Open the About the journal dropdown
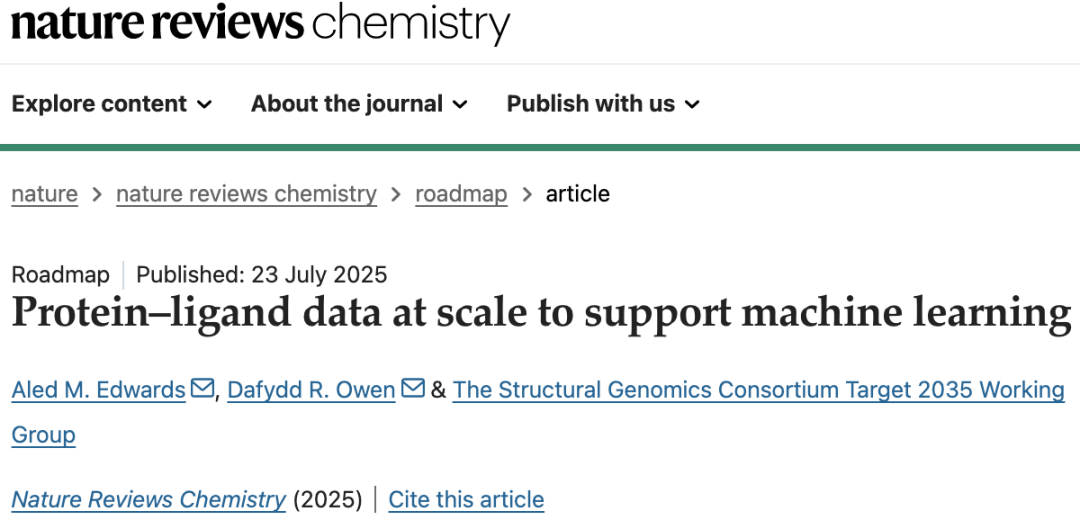 (360, 104)
